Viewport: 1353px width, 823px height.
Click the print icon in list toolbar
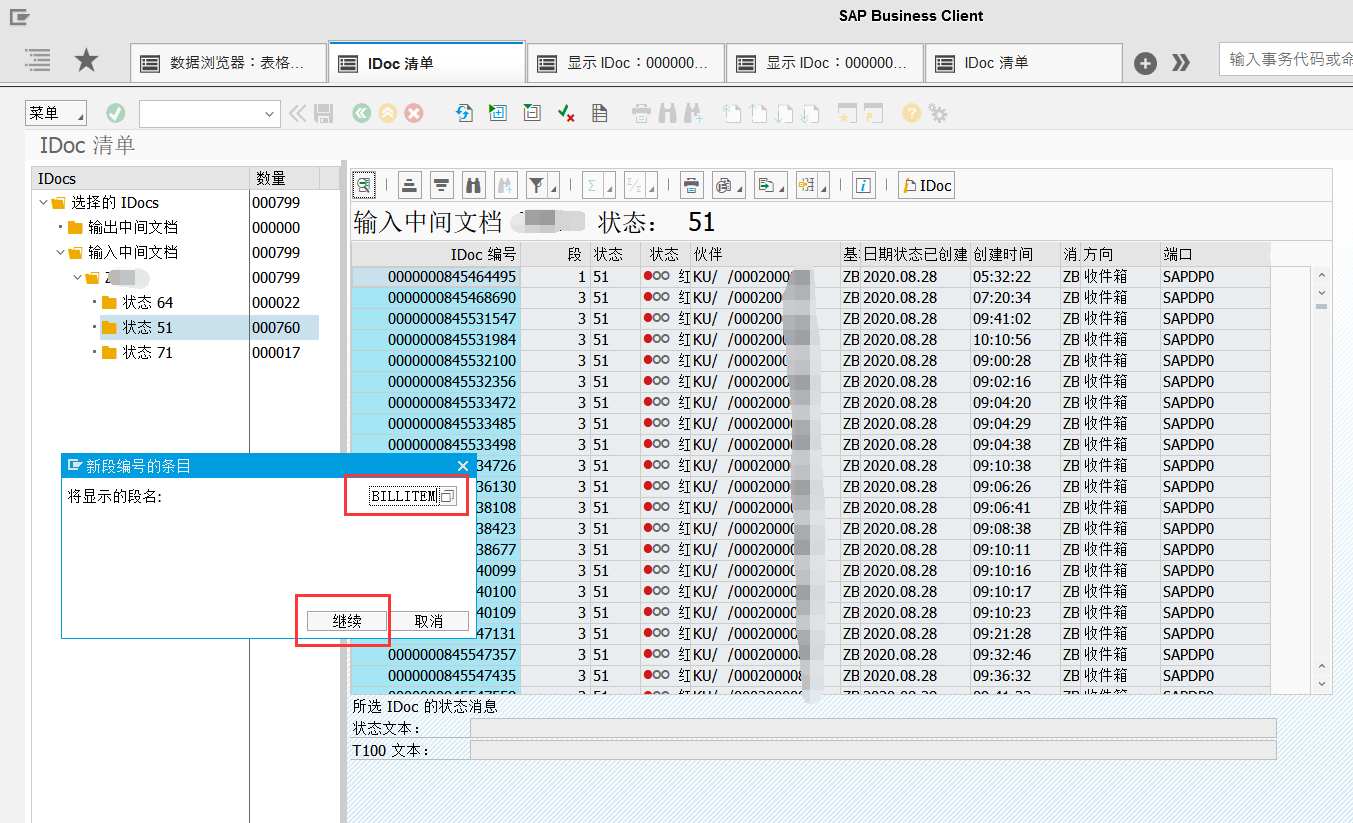[x=691, y=185]
